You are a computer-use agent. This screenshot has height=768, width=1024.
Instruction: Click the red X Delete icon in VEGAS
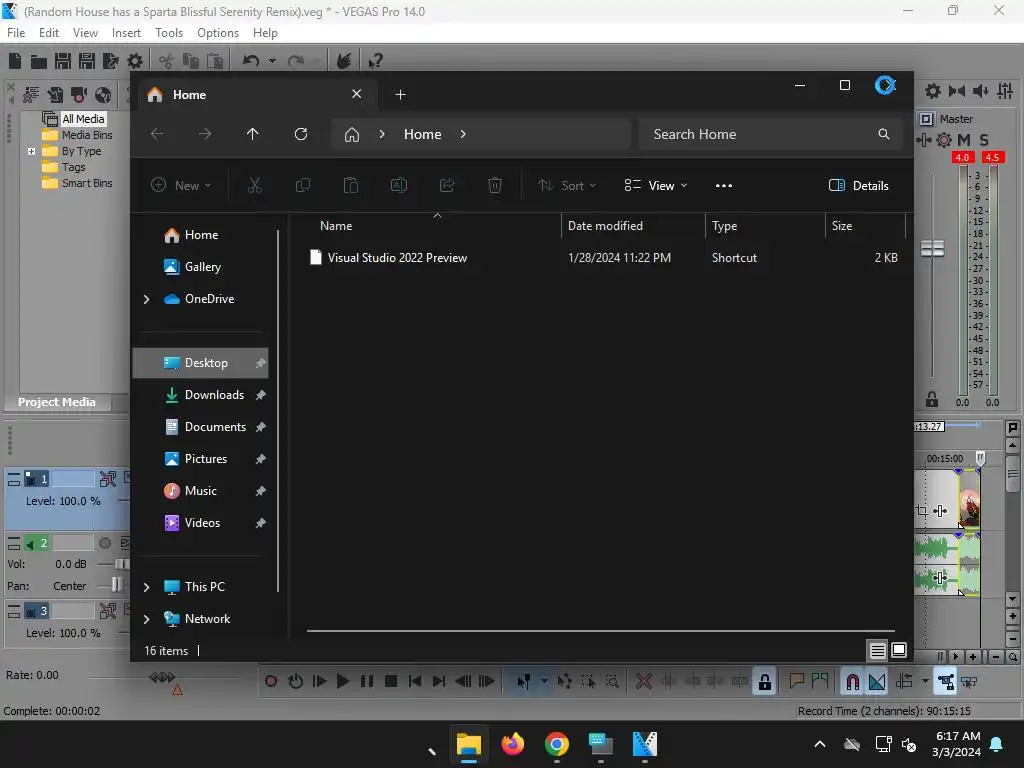tap(644, 682)
